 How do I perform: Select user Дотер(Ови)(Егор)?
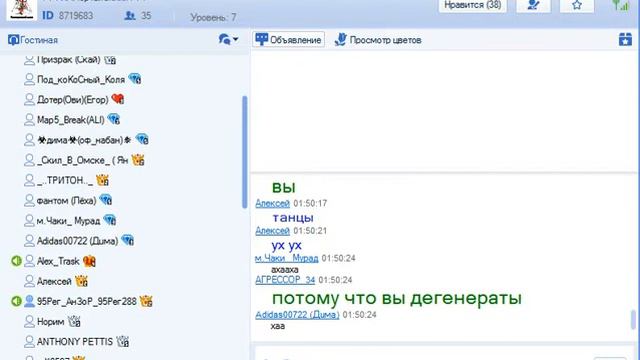point(73,100)
